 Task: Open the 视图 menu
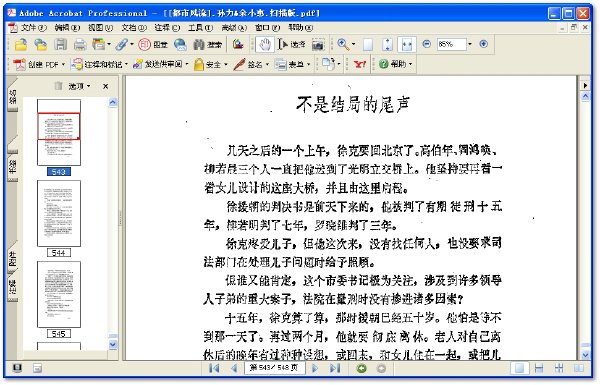pos(100,28)
